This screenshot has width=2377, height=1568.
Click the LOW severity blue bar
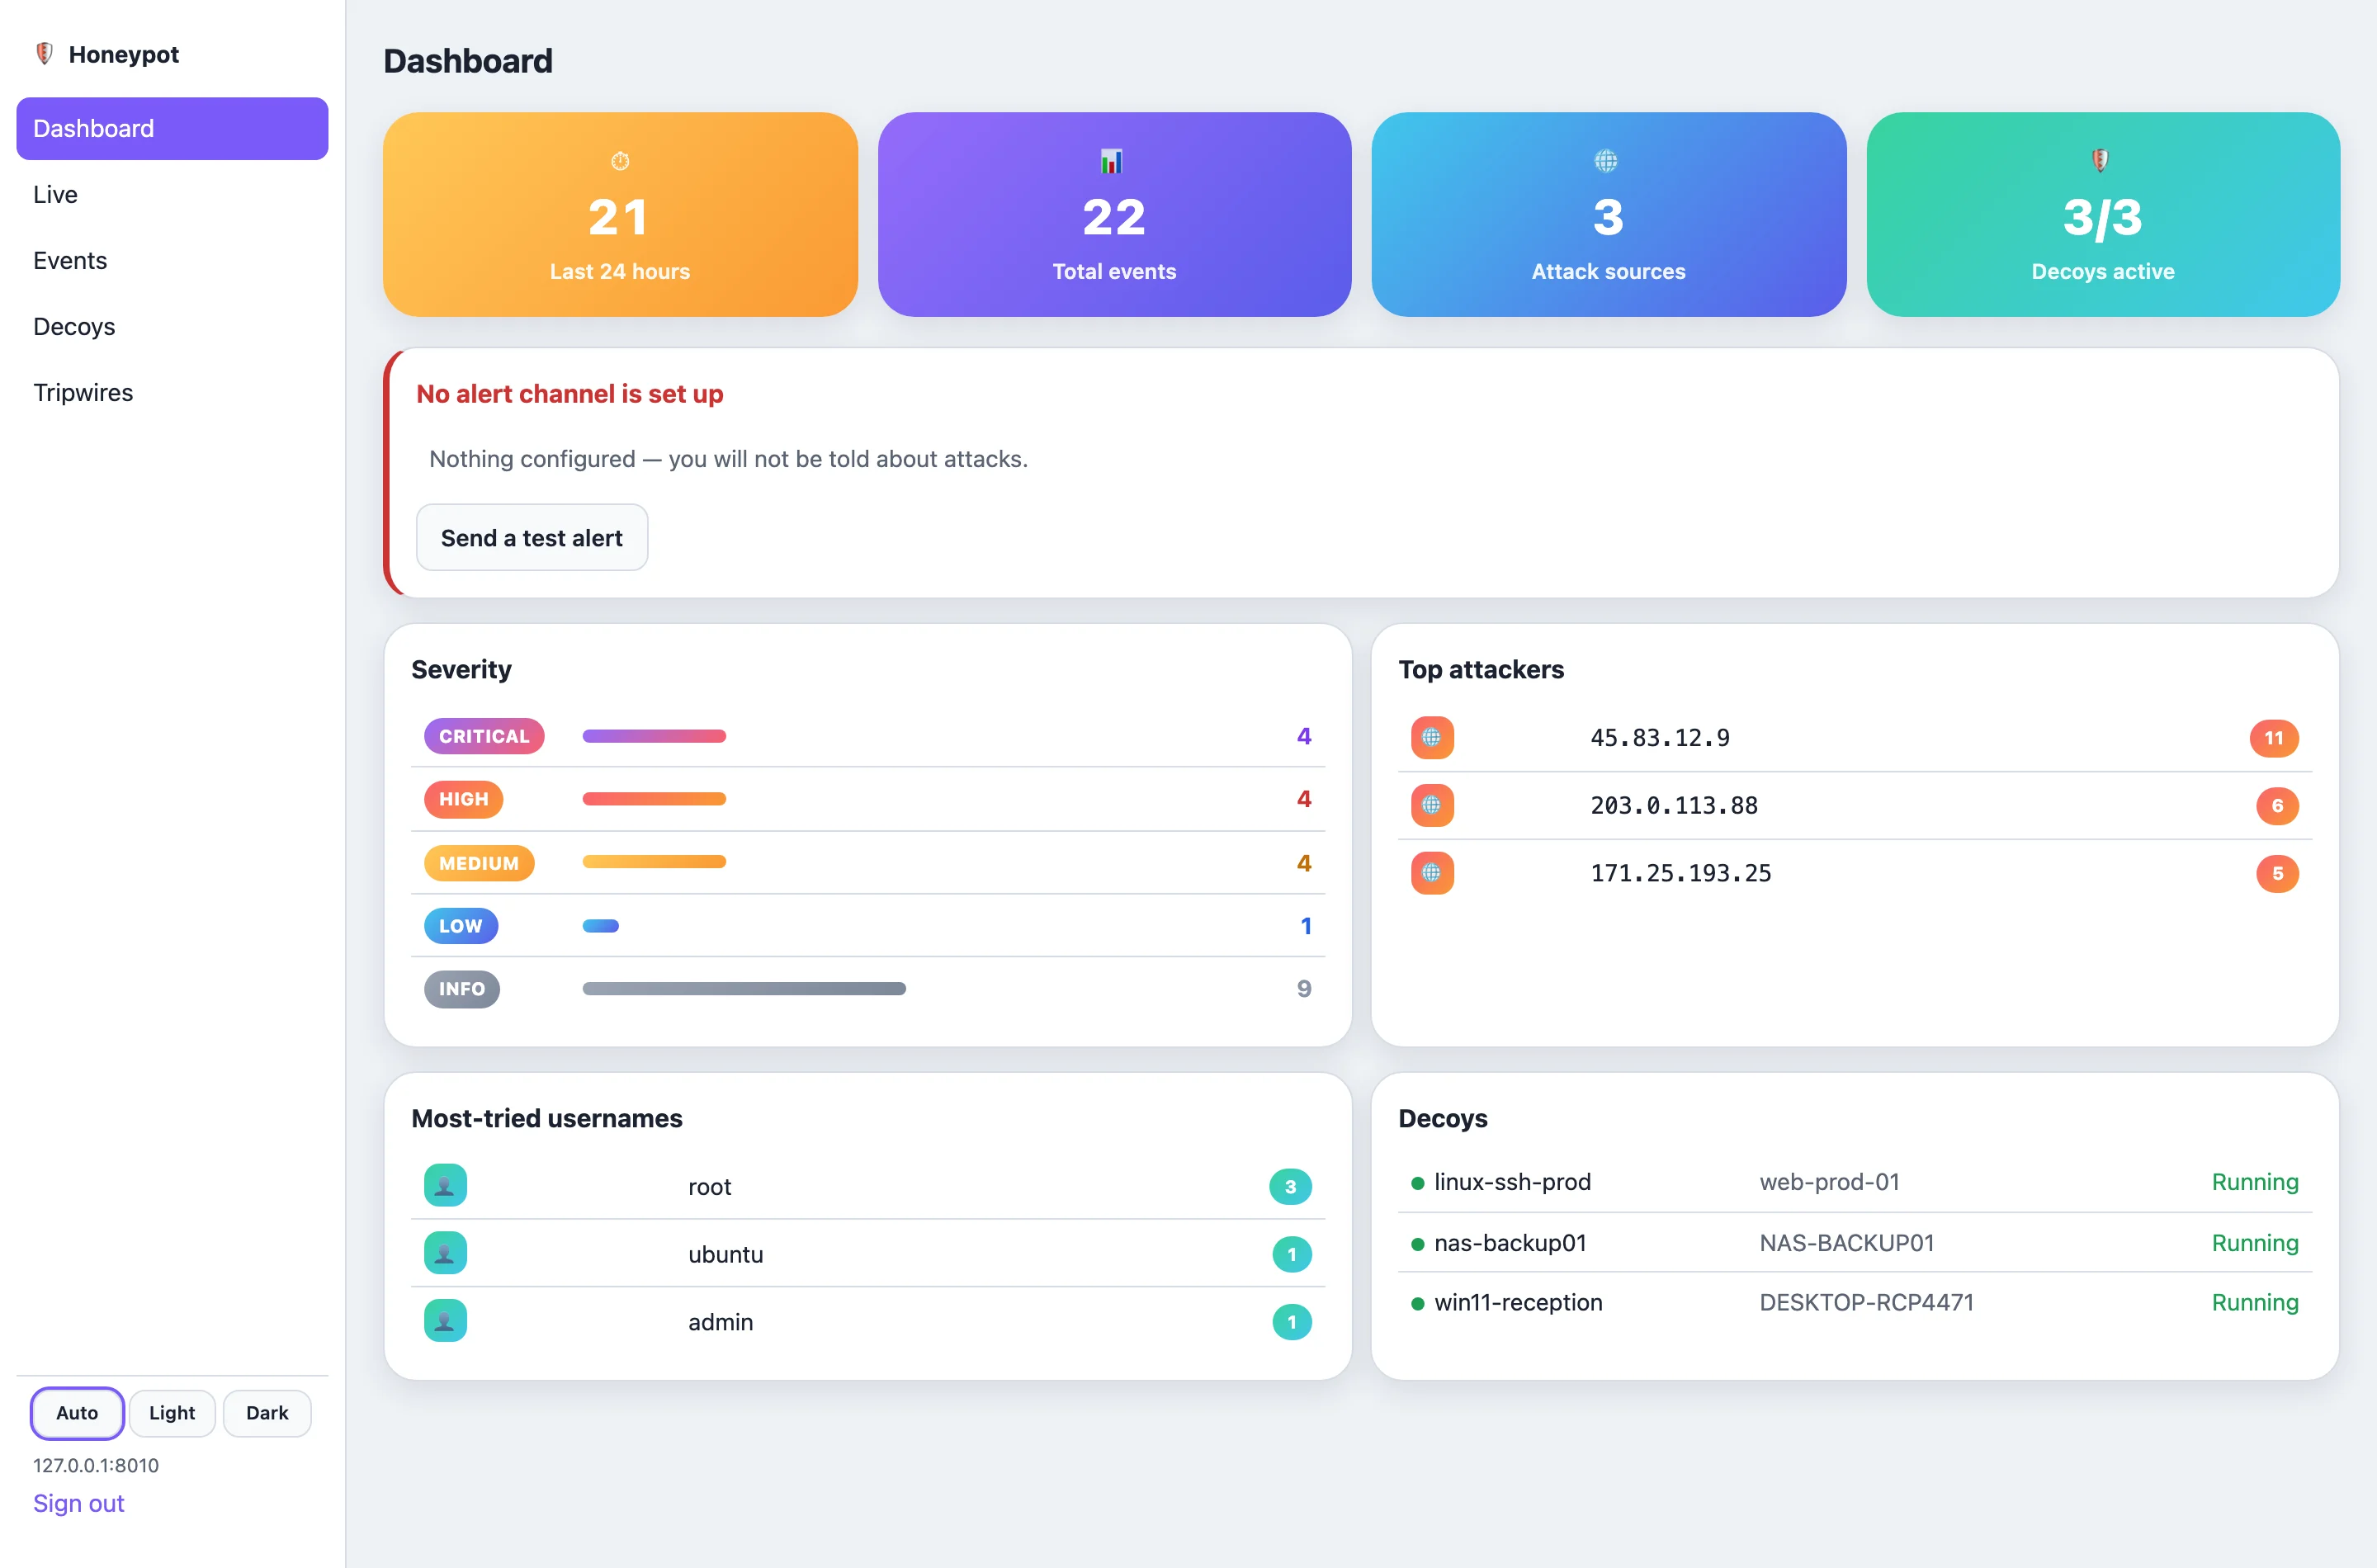(x=601, y=926)
